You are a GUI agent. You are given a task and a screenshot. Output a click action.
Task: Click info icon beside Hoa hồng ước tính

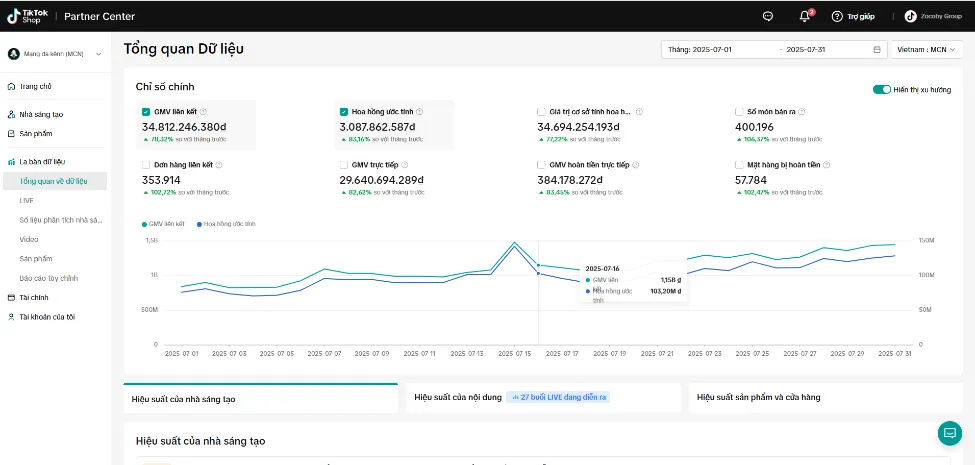pos(419,112)
